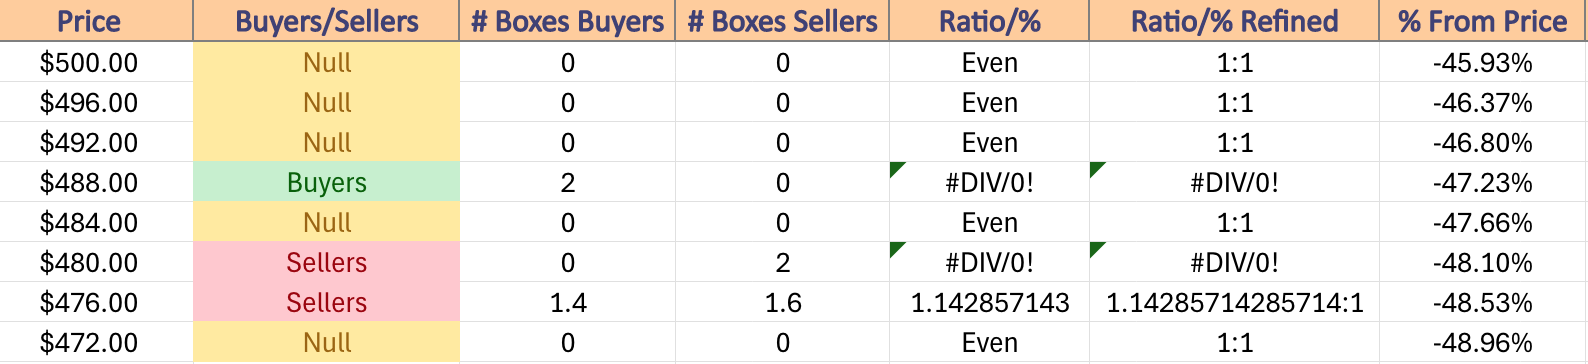Select the 1.142857143 ratio cell

click(989, 302)
